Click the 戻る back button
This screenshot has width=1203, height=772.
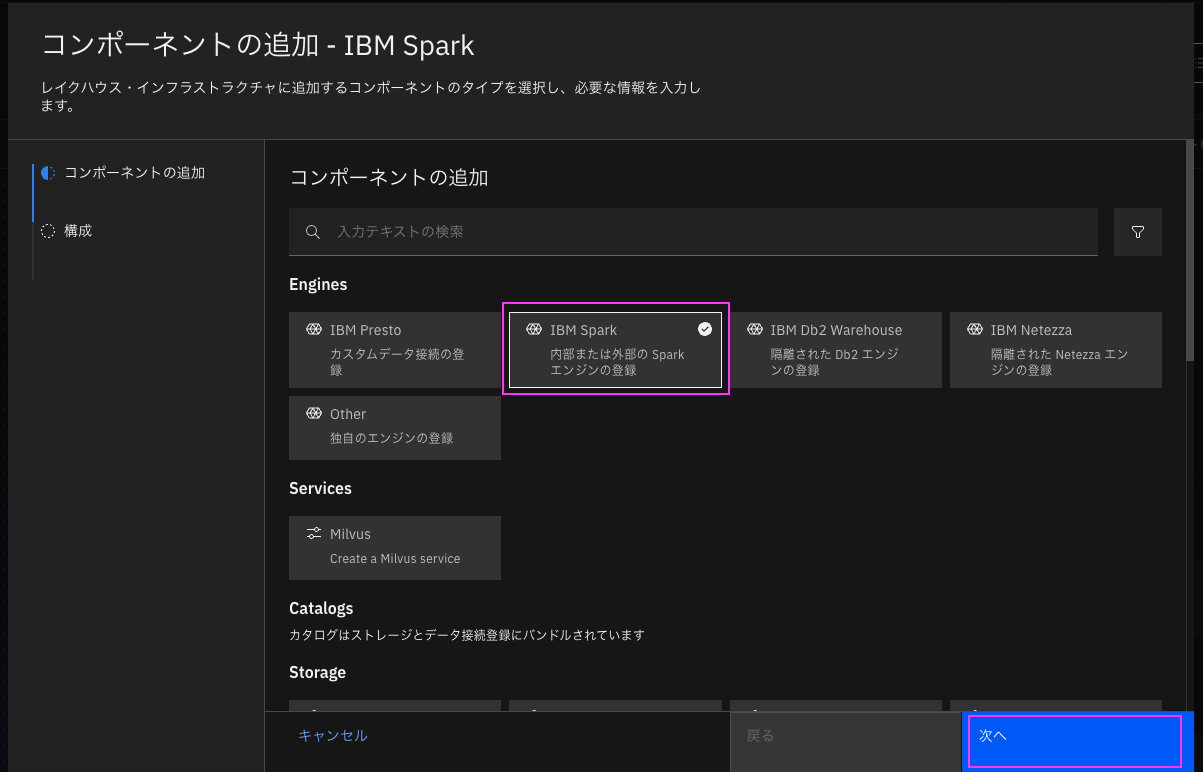[x=845, y=741]
